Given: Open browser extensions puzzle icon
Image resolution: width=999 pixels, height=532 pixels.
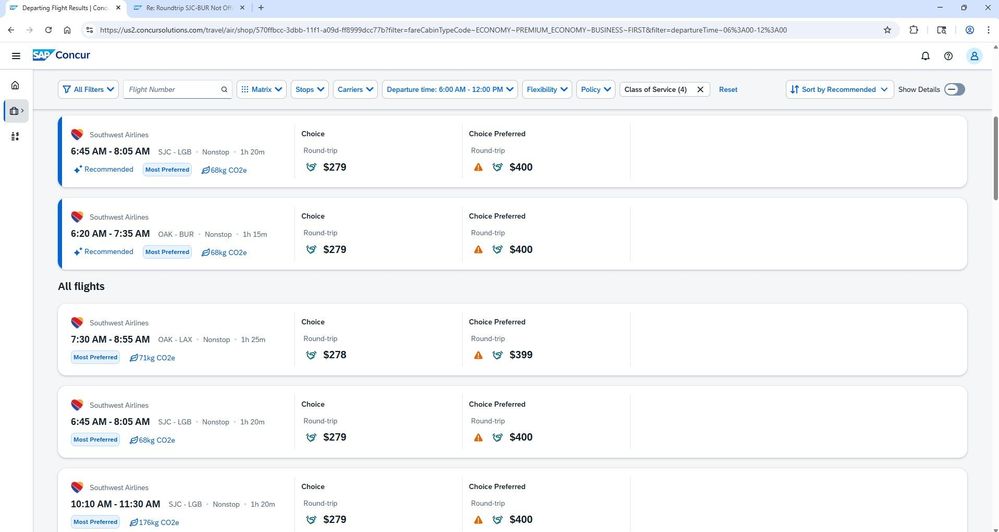Looking at the screenshot, I should 914,30.
